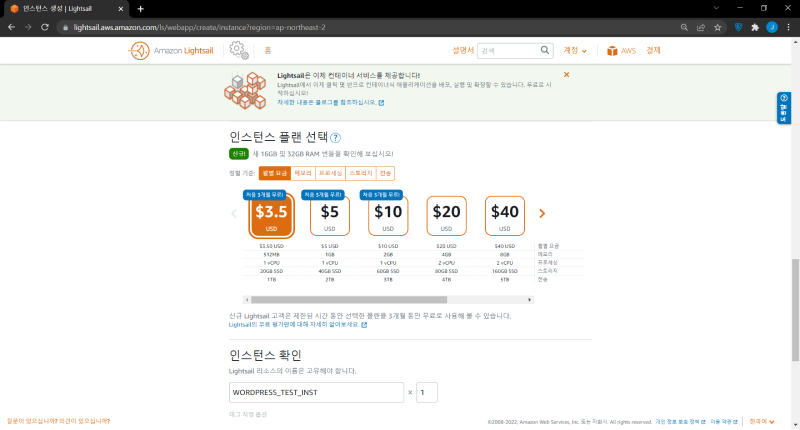800x430 pixels.
Task: Click the plan scrollbar right arrow
Action: (530, 300)
